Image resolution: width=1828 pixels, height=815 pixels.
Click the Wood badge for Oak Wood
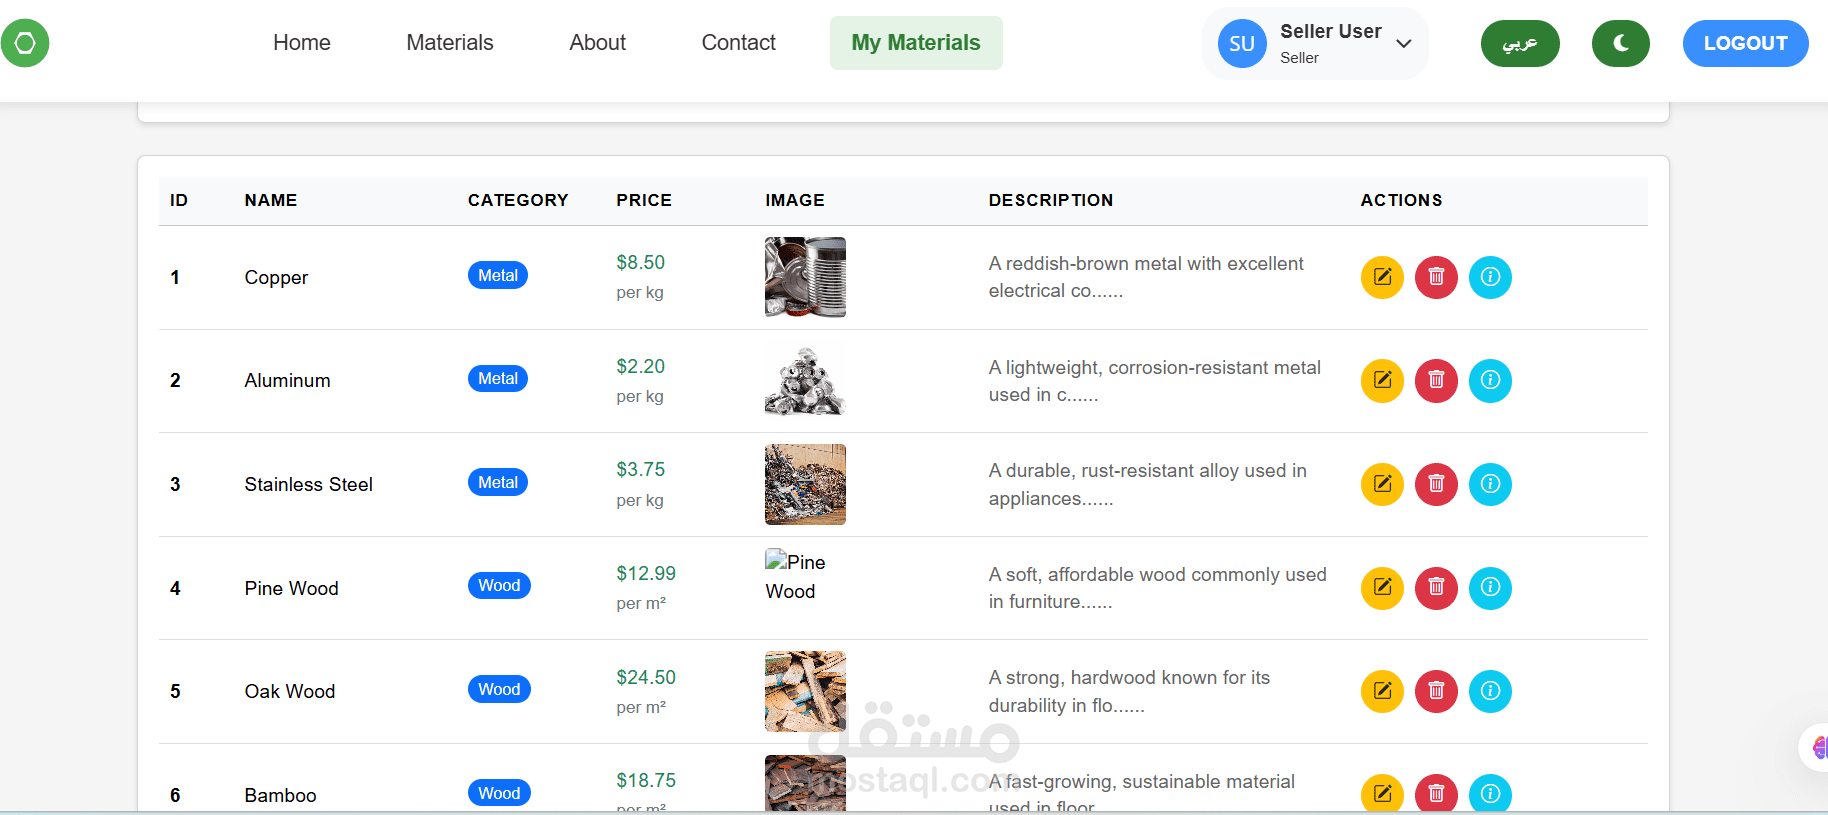(x=499, y=689)
